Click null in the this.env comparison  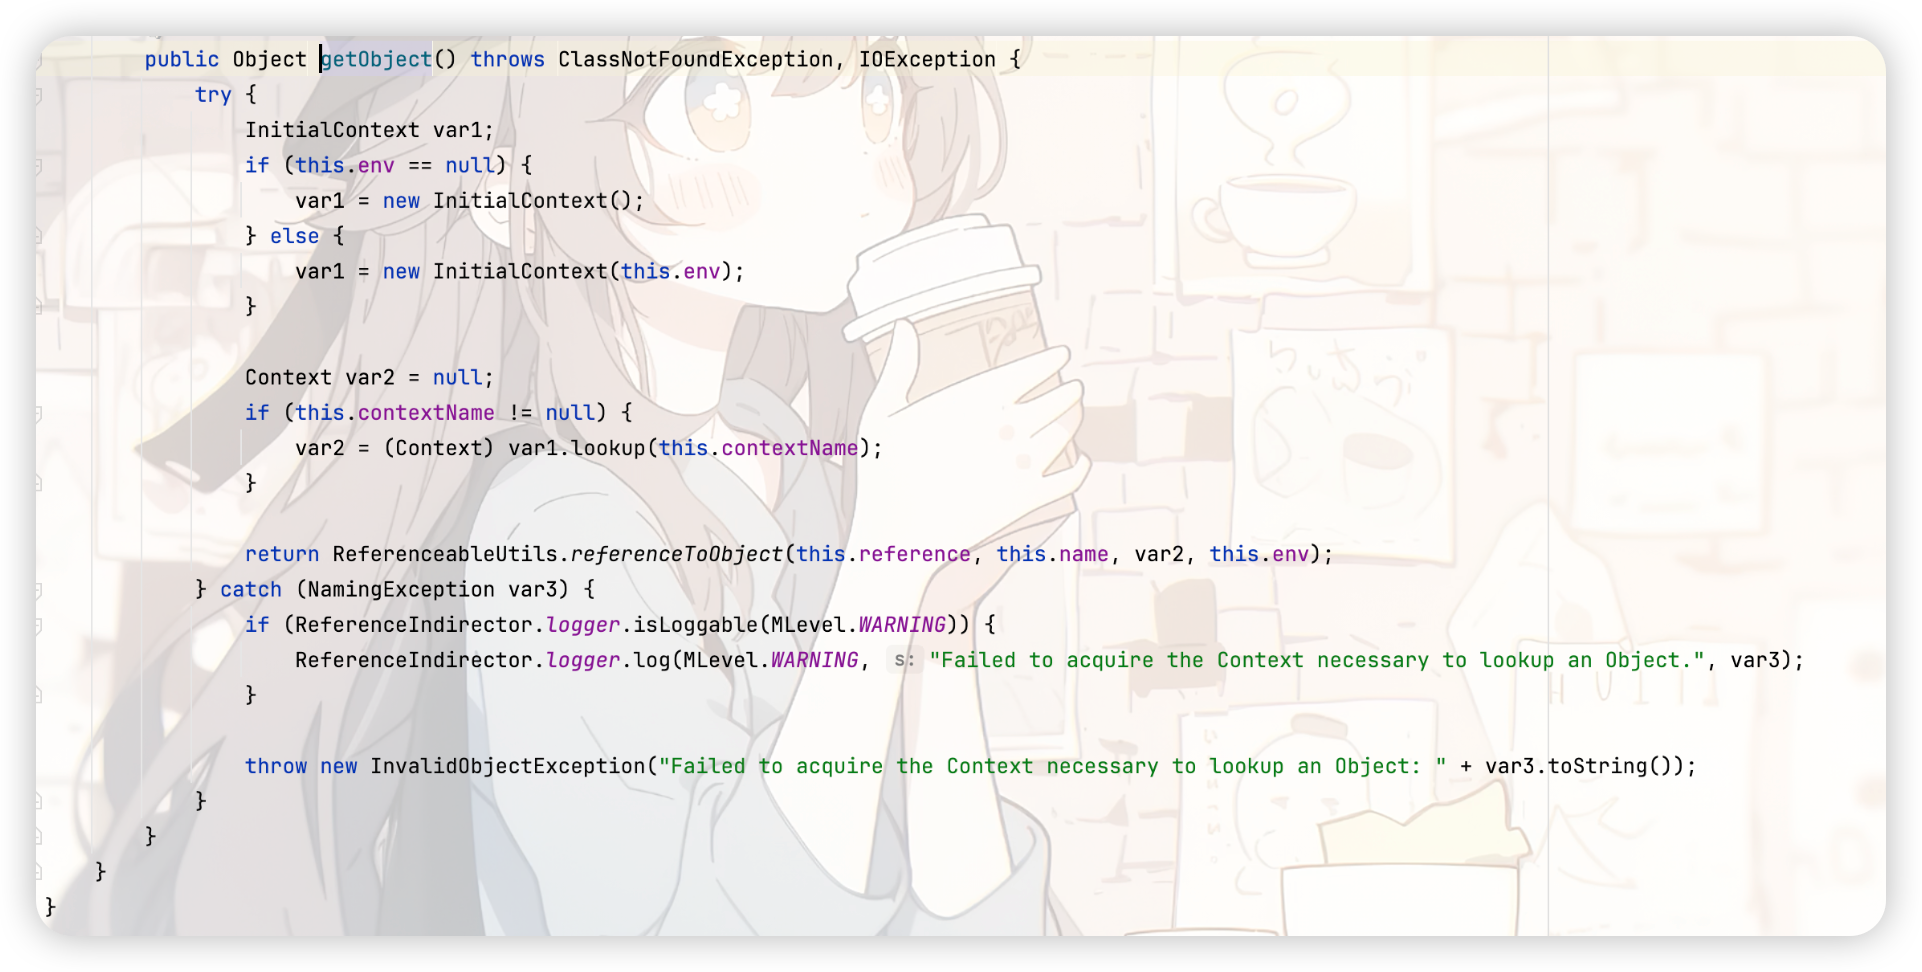click(x=470, y=165)
